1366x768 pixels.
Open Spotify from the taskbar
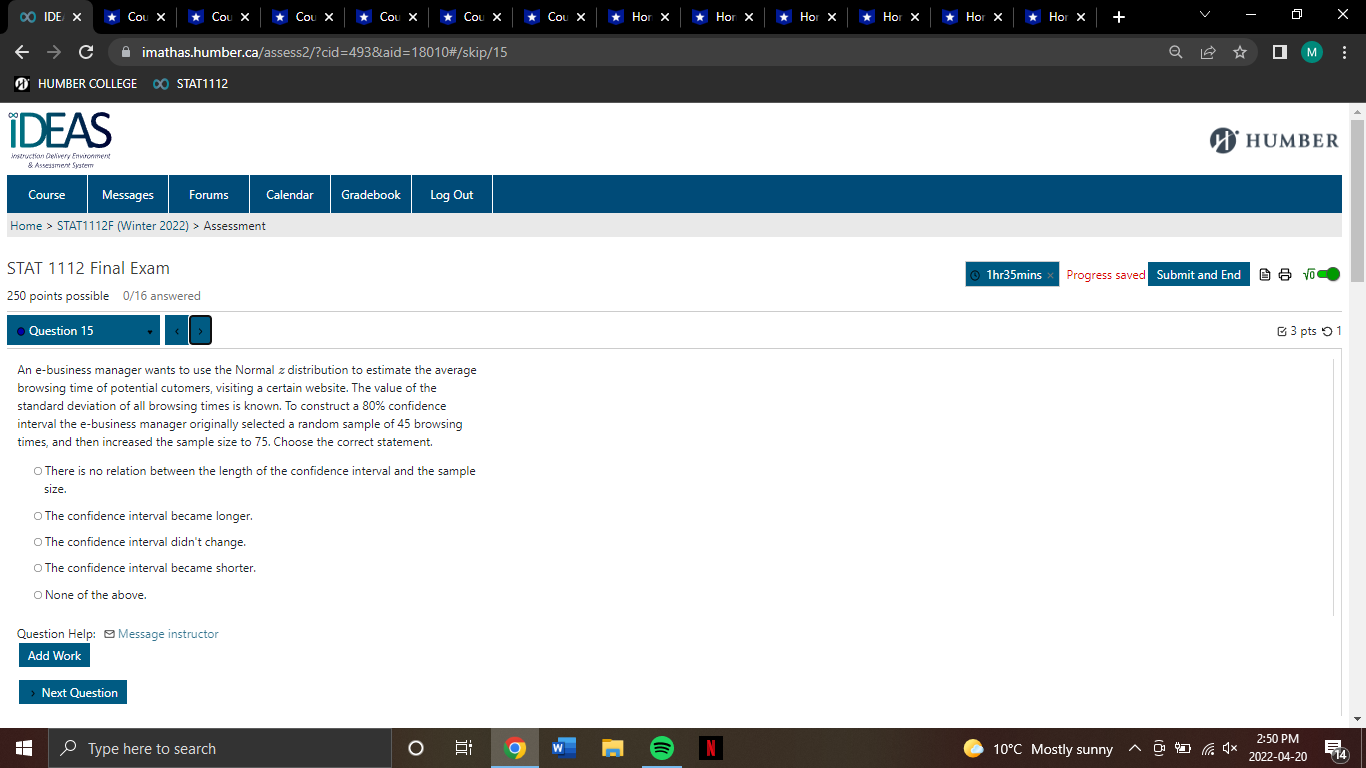(662, 748)
